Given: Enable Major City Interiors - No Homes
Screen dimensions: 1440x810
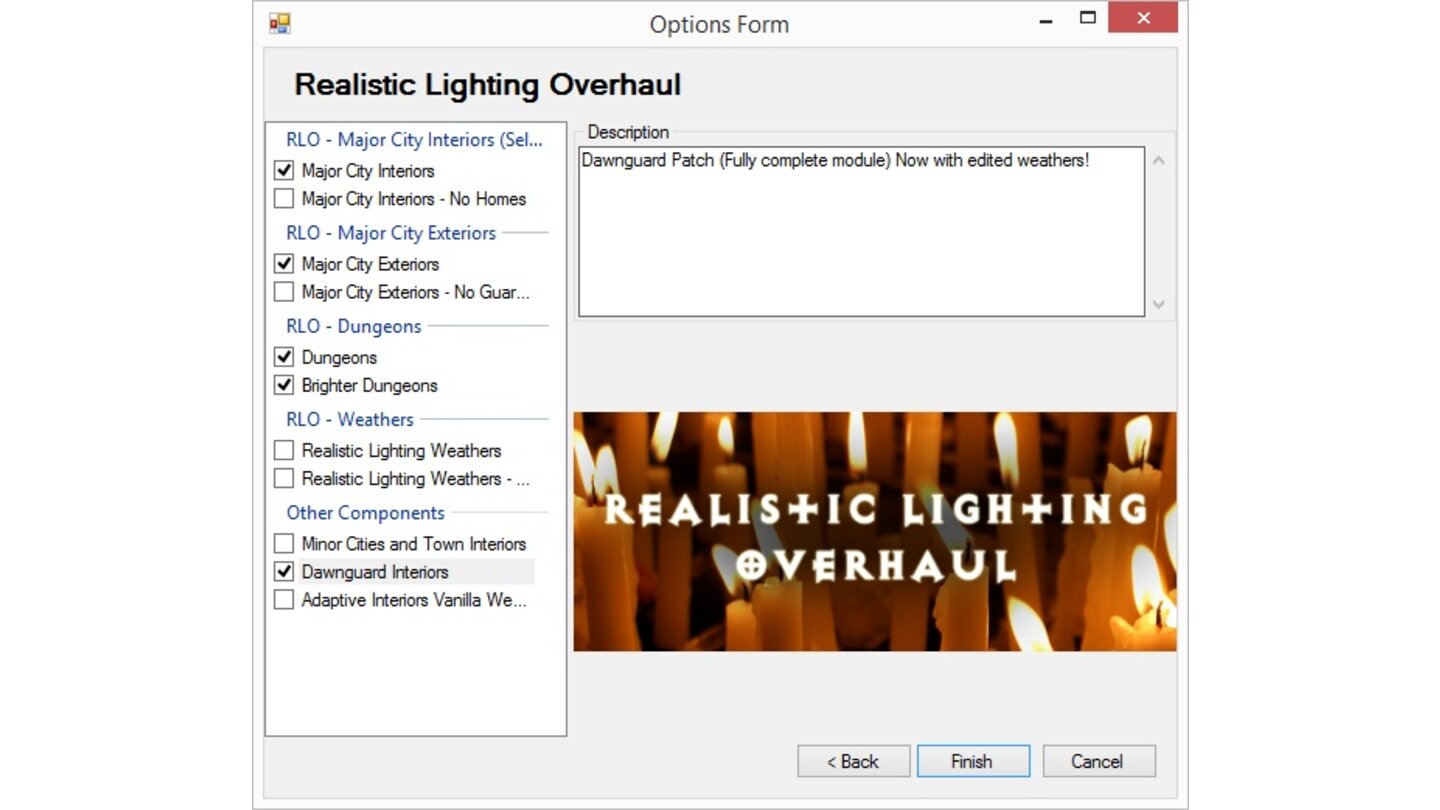Looking at the screenshot, I should pyautogui.click(x=284, y=199).
